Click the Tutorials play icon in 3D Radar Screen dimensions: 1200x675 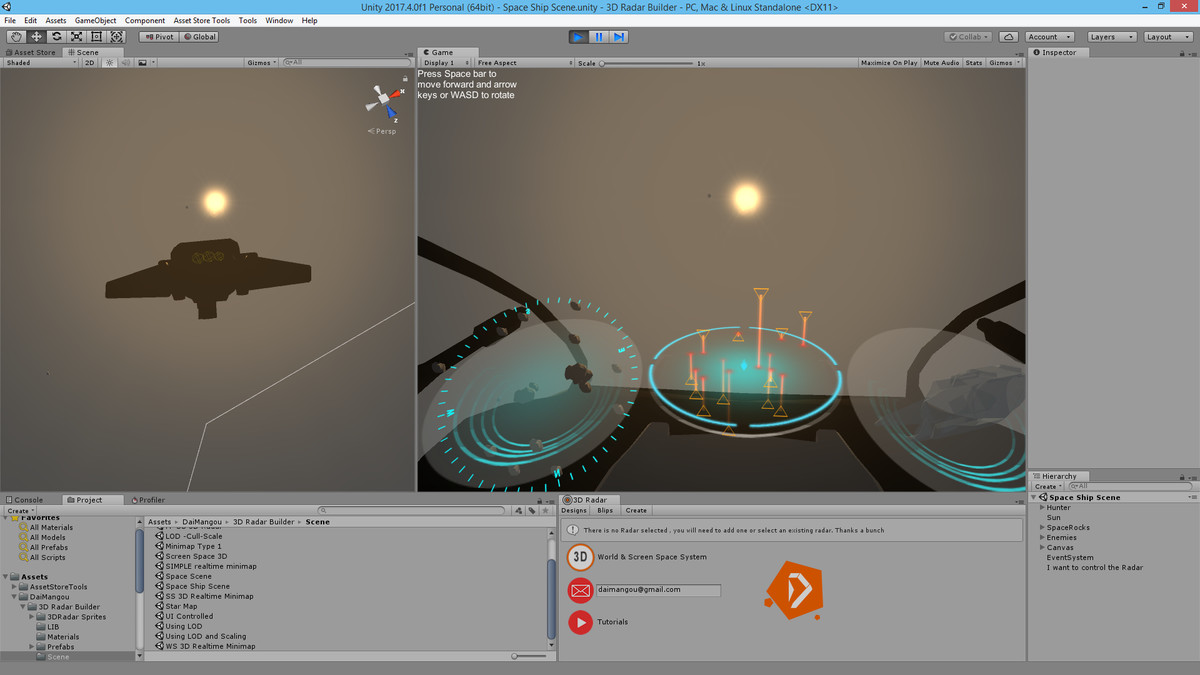[580, 622]
